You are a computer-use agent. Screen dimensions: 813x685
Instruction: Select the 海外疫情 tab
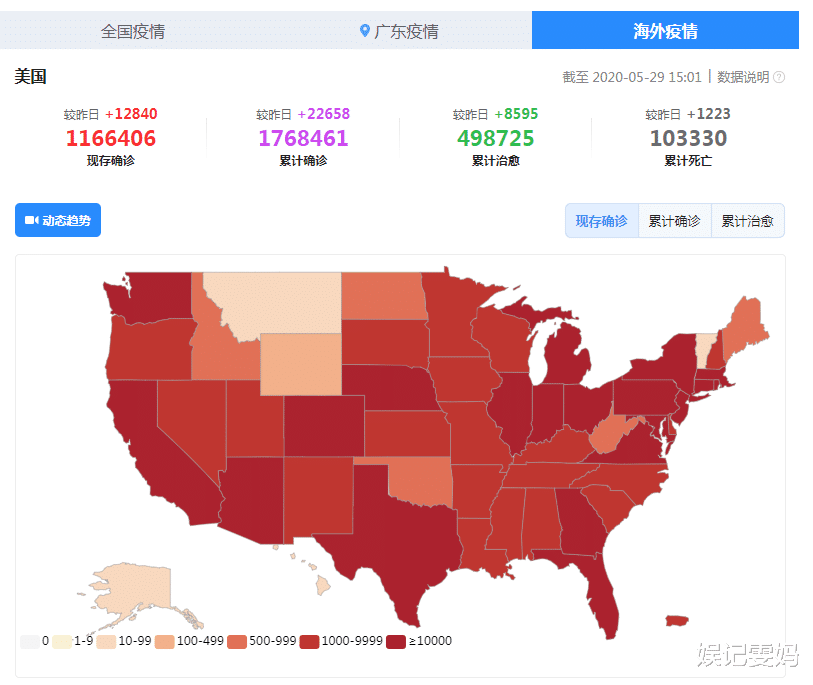coord(665,31)
